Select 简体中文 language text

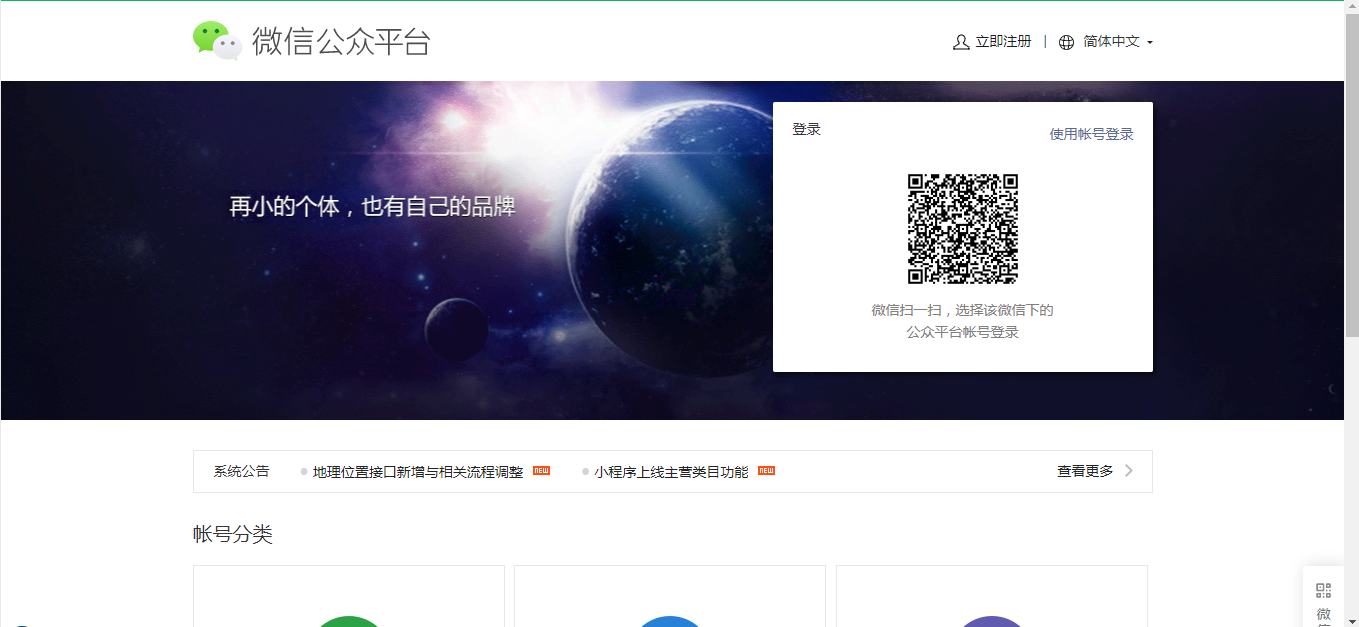(x=1112, y=42)
